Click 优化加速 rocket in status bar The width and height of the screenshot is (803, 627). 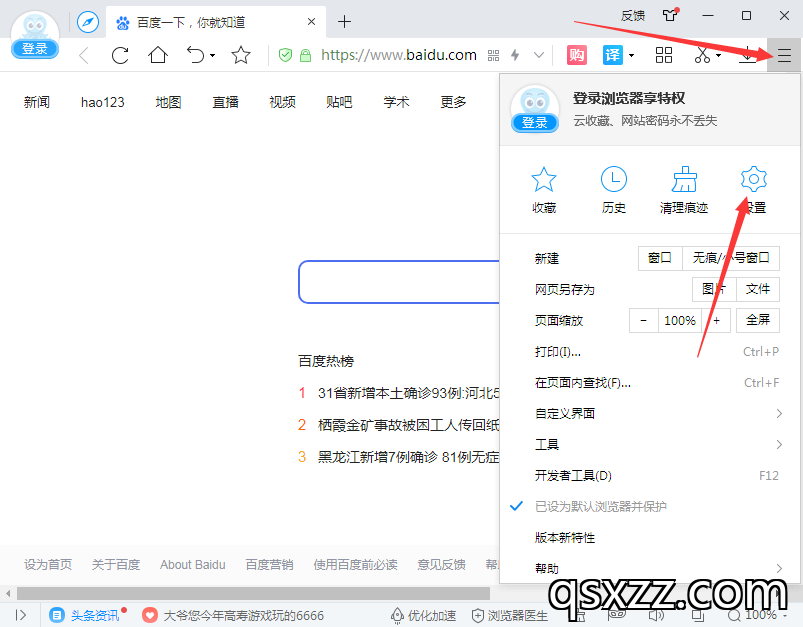pyautogui.click(x=423, y=615)
